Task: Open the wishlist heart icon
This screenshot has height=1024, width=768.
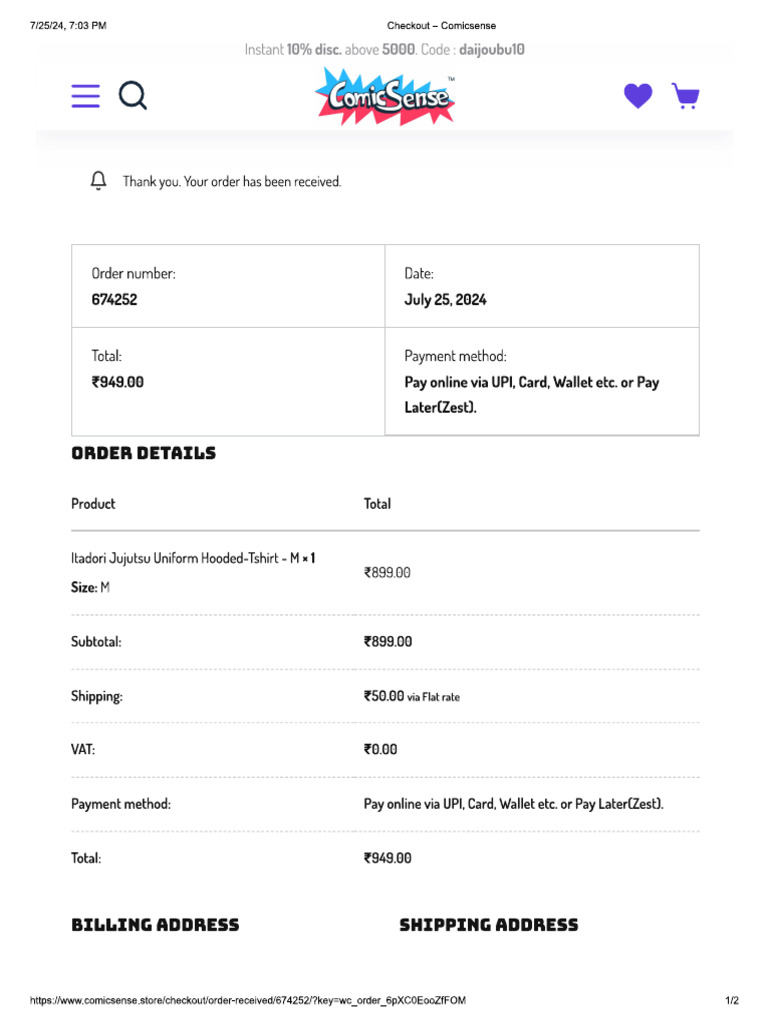Action: click(638, 96)
